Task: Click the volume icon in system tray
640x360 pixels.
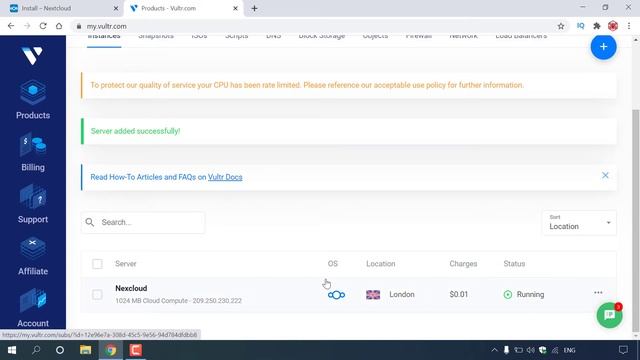Action: point(531,350)
